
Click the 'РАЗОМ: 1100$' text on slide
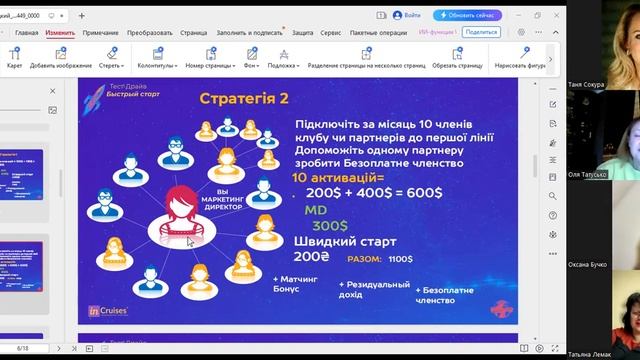pyautogui.click(x=380, y=259)
